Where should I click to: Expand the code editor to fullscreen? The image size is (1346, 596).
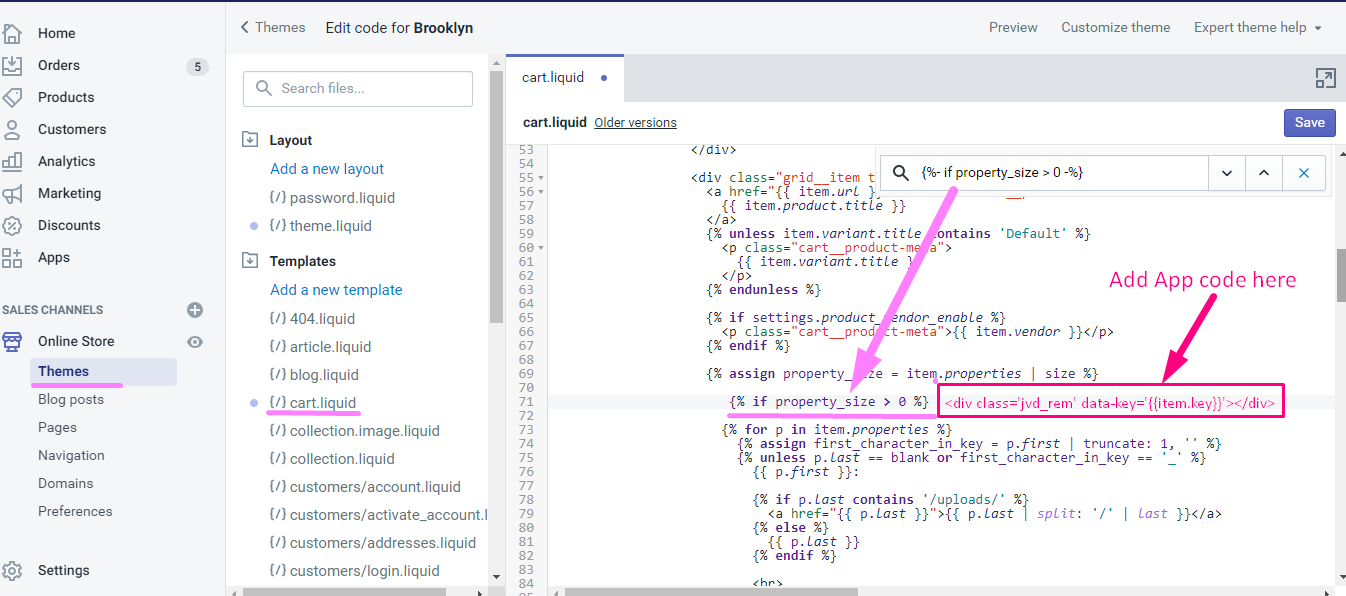tap(1325, 79)
